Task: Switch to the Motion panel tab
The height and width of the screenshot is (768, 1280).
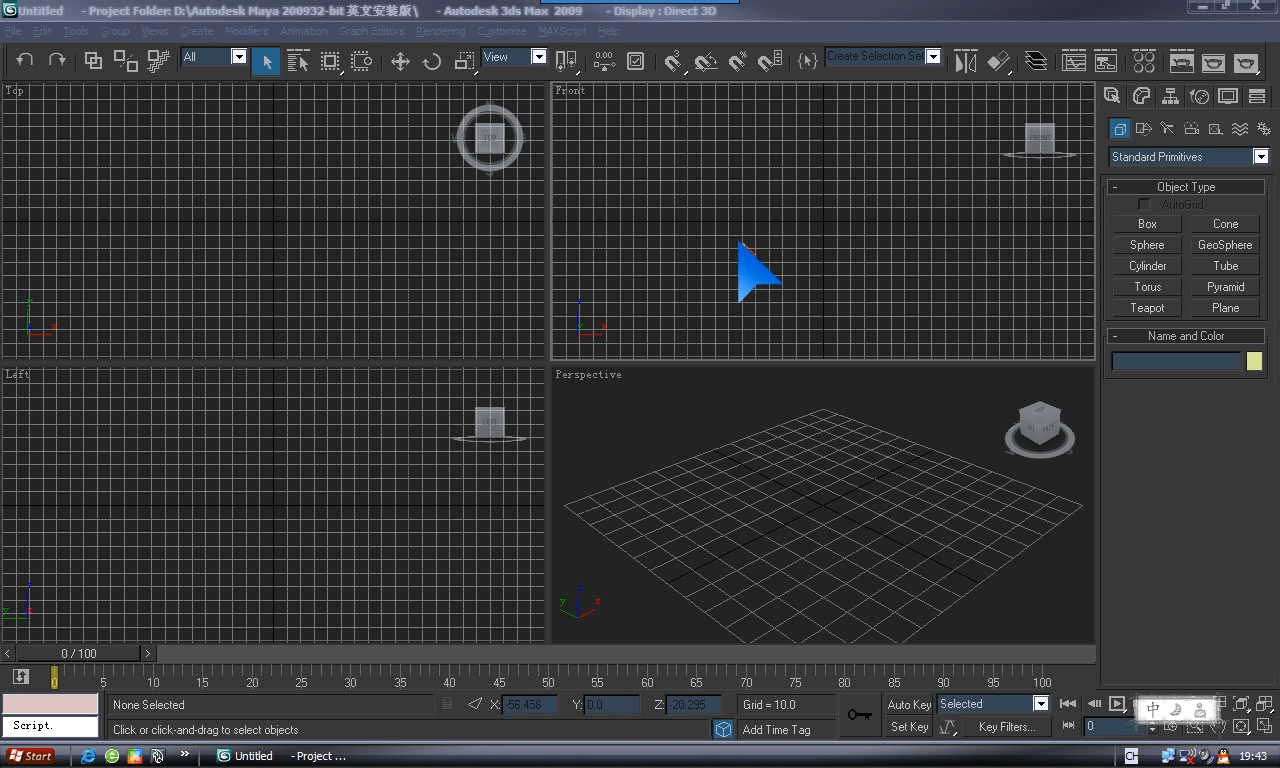Action: click(1198, 96)
